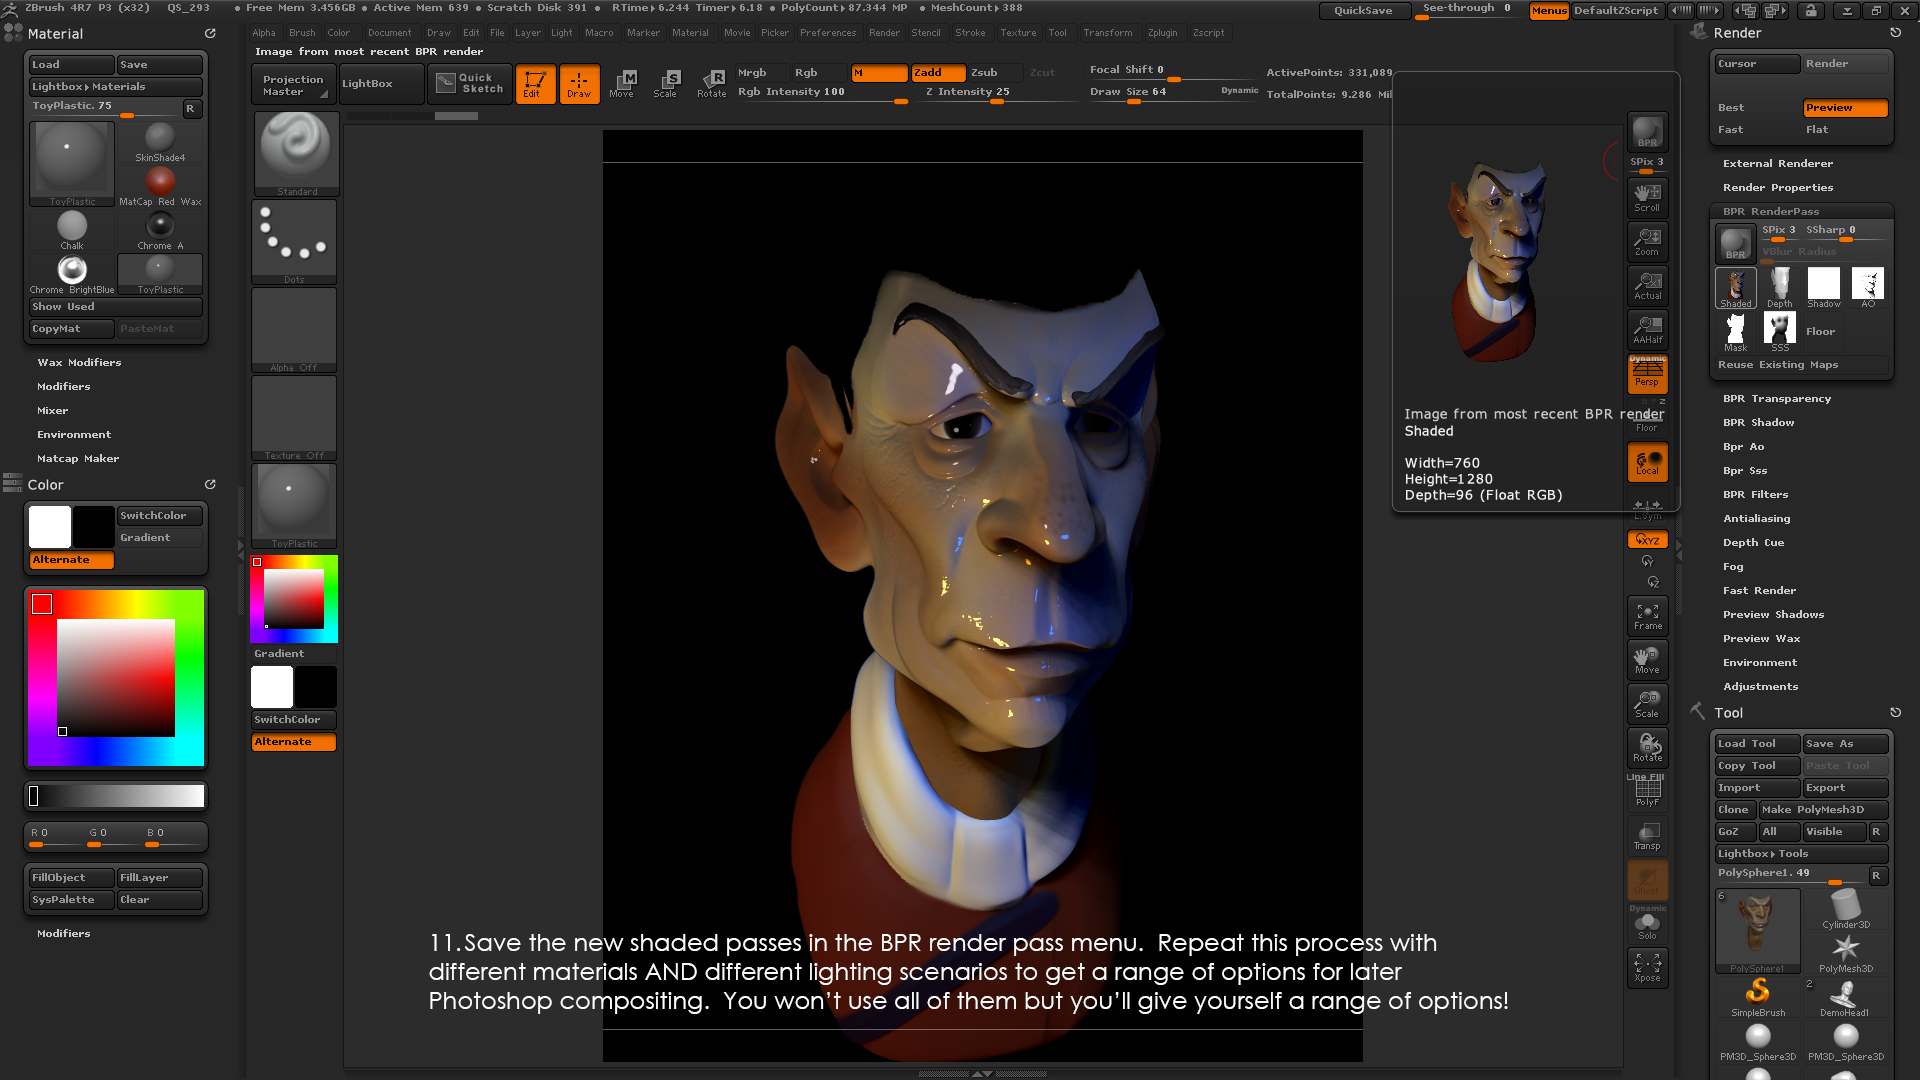Open the Stroke menu
Image resolution: width=1920 pixels, height=1080 pixels.
click(x=969, y=32)
